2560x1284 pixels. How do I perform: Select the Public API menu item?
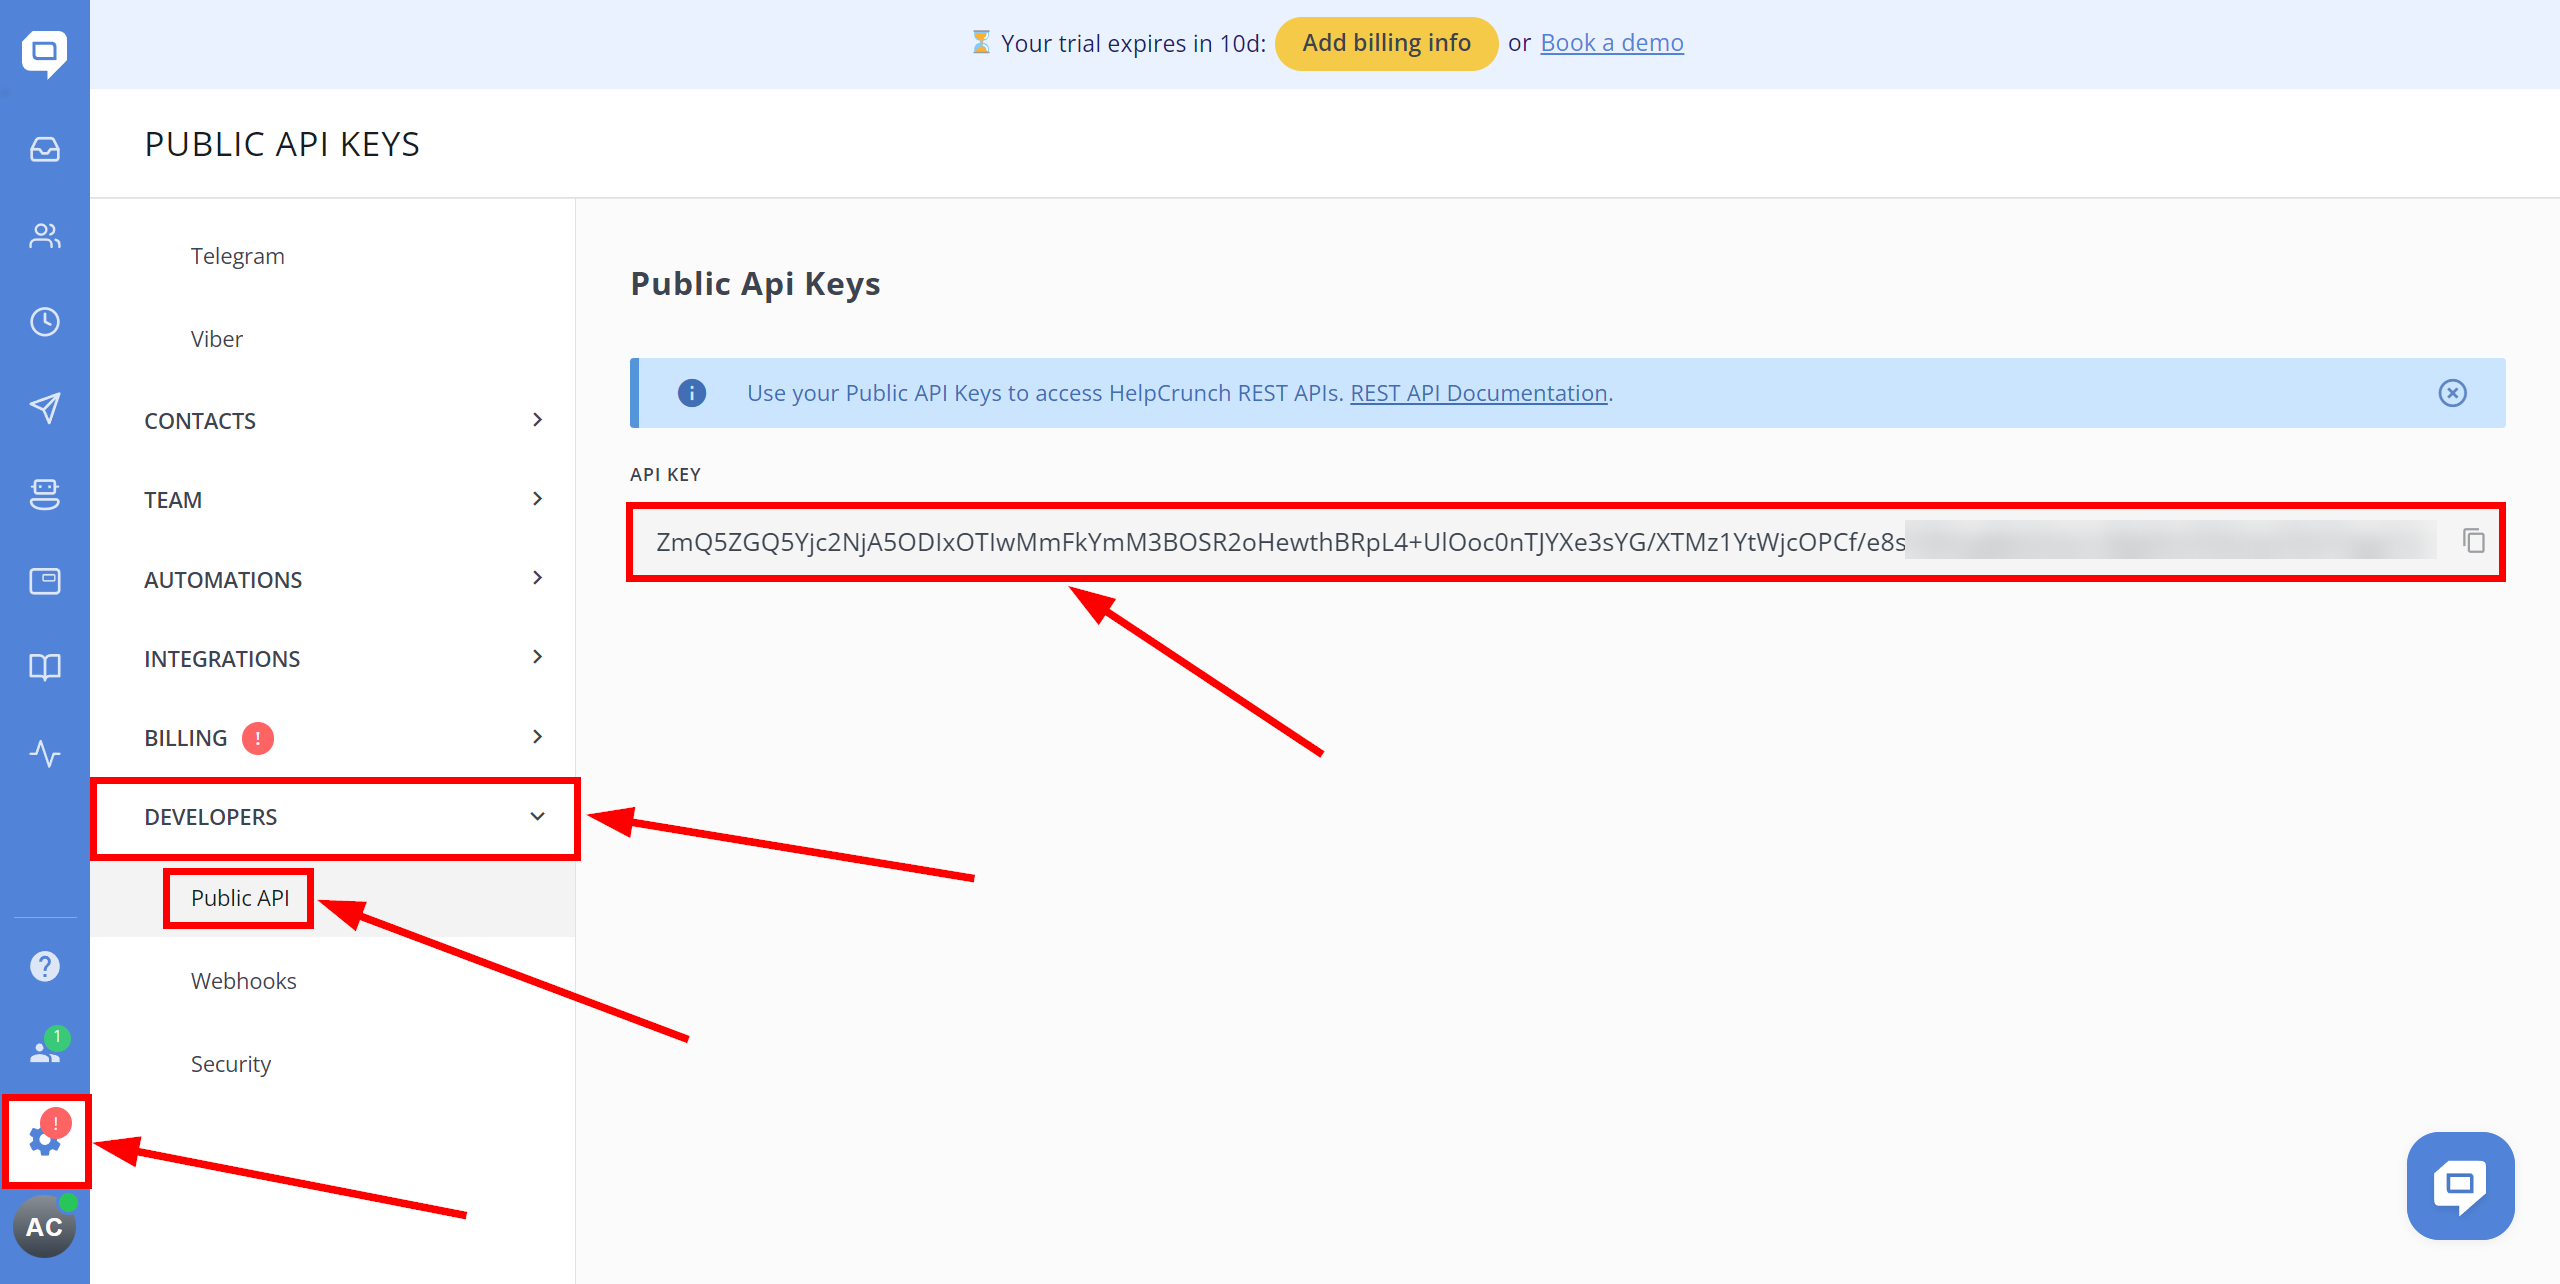[241, 897]
